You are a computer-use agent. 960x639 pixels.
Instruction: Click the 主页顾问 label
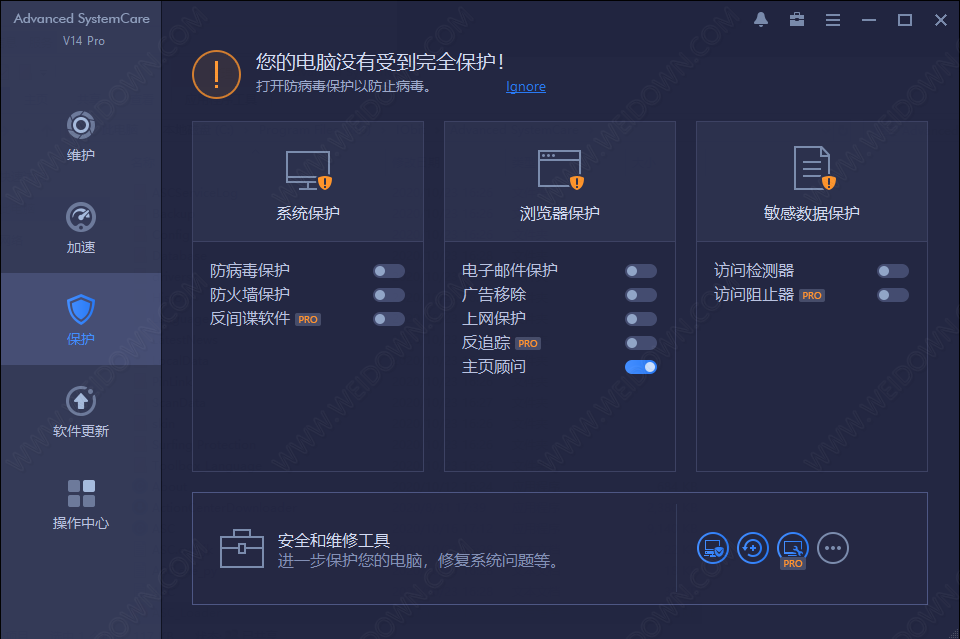[x=493, y=367]
